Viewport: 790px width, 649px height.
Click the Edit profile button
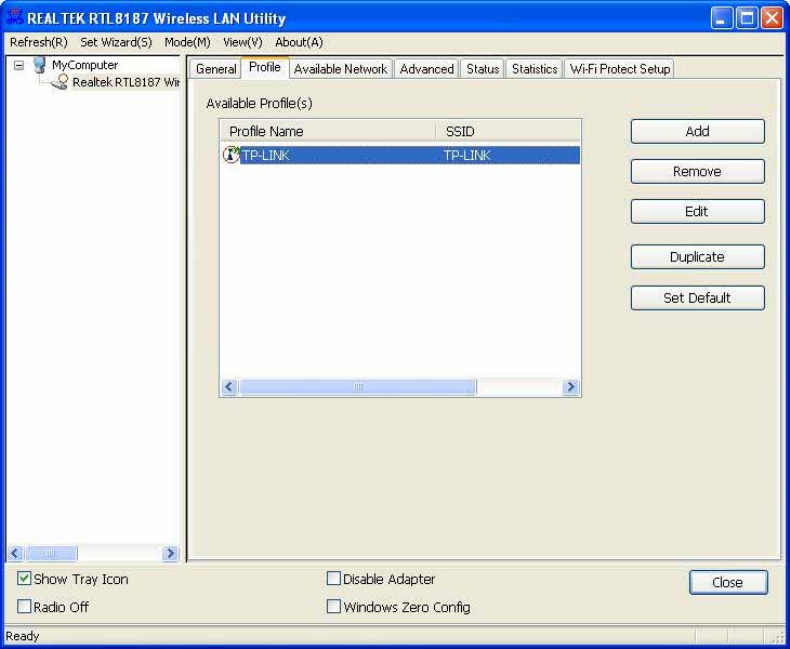click(x=697, y=212)
